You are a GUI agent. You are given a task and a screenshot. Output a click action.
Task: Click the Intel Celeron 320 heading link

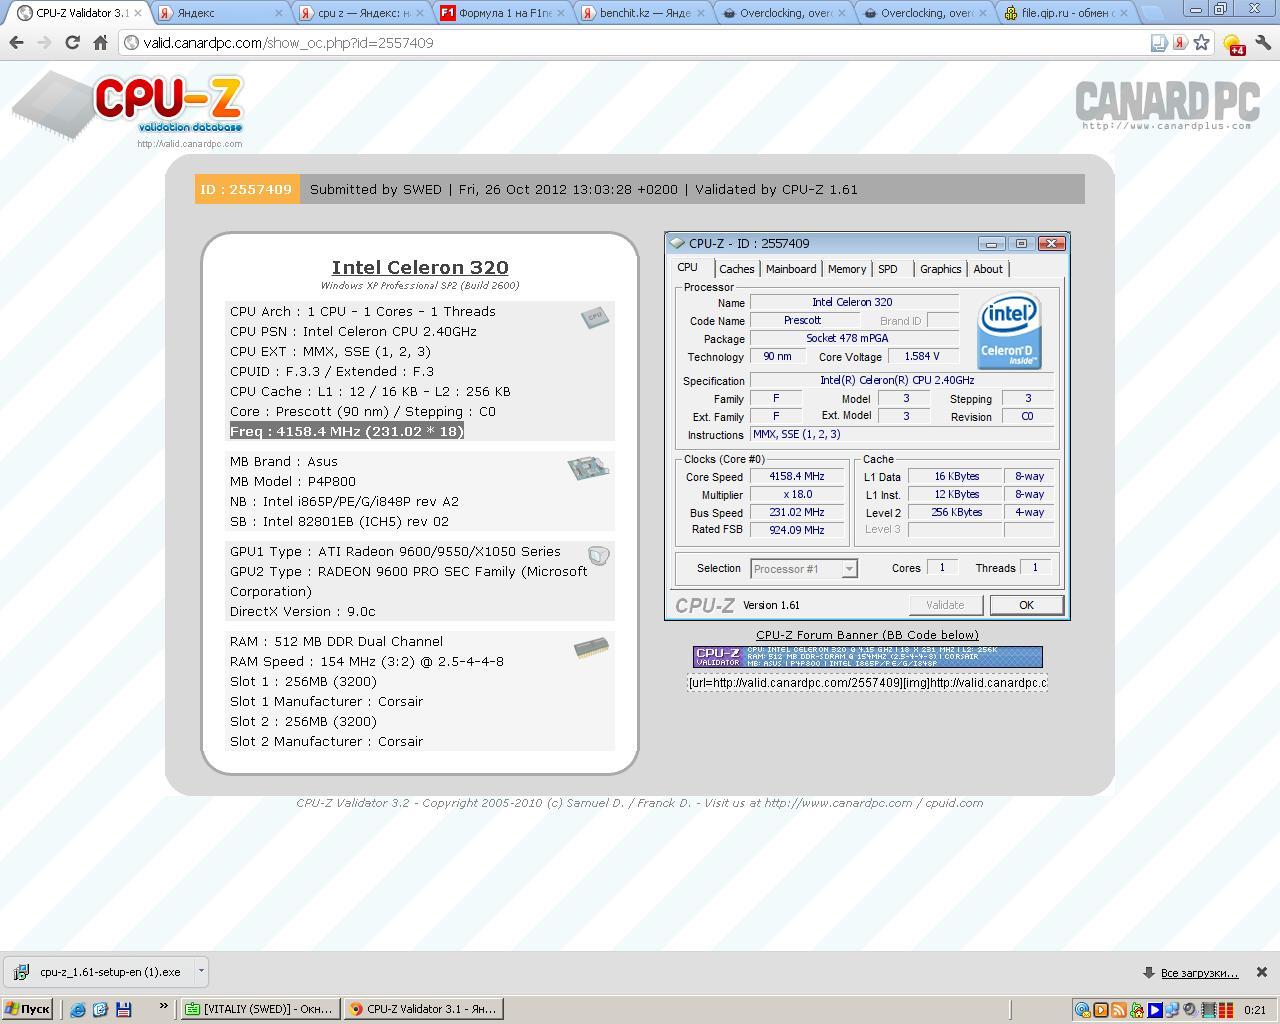pyautogui.click(x=420, y=267)
